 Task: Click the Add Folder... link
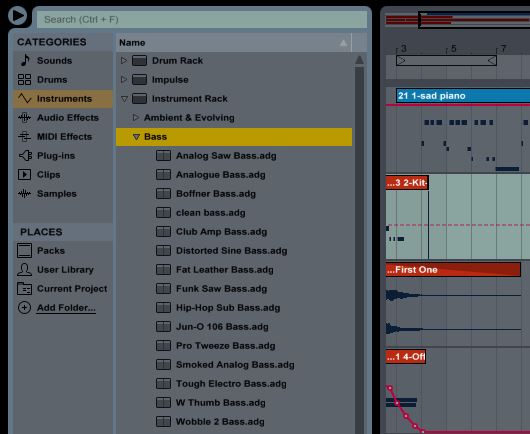(x=66, y=308)
